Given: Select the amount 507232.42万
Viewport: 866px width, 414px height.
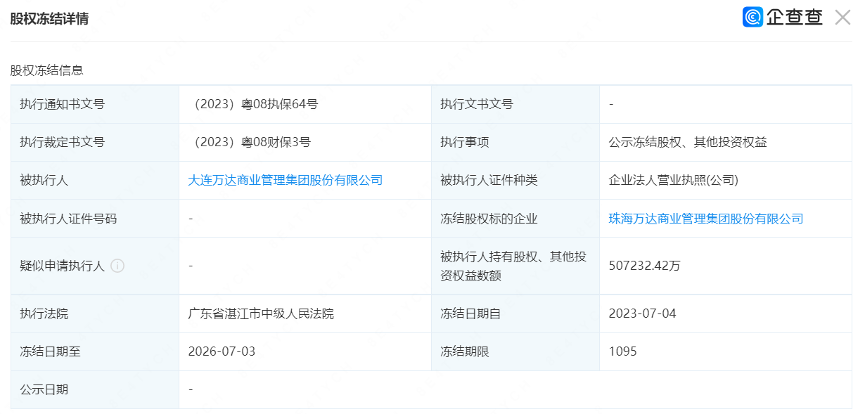Looking at the screenshot, I should pyautogui.click(x=645, y=266).
